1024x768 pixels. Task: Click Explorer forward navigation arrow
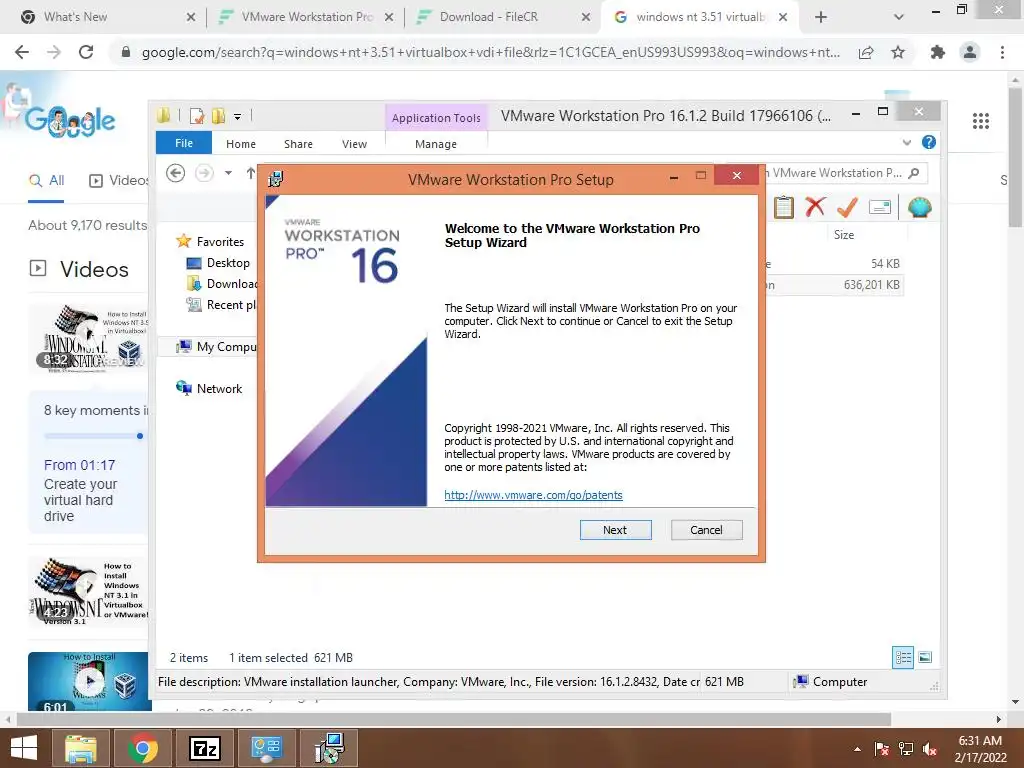coord(204,173)
